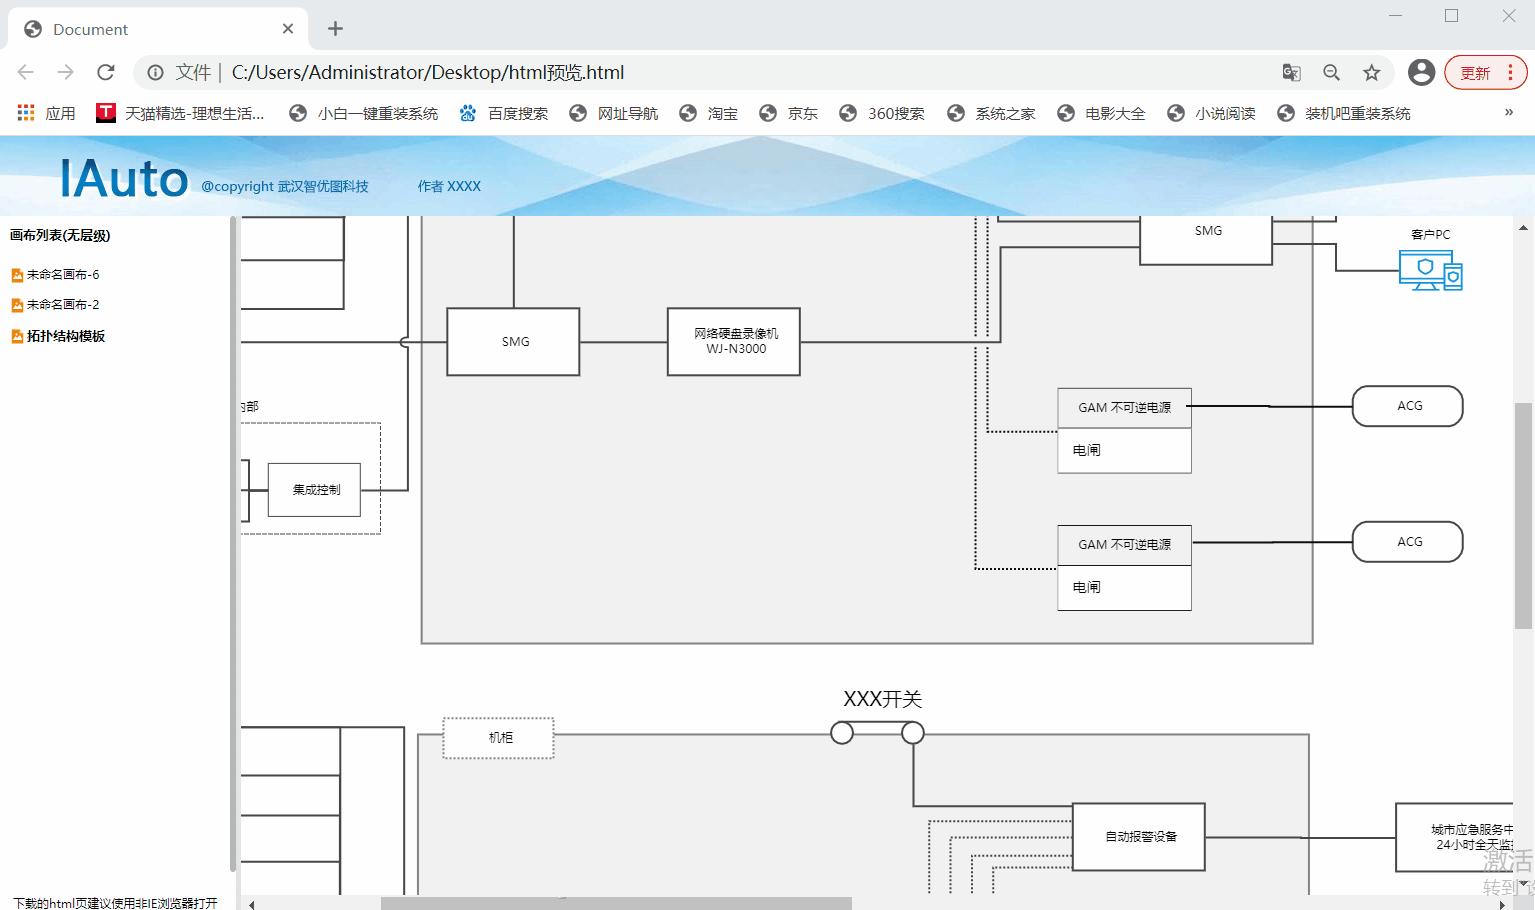
Task: Click the 客户PC computer icon in diagram
Action: pos(1430,270)
